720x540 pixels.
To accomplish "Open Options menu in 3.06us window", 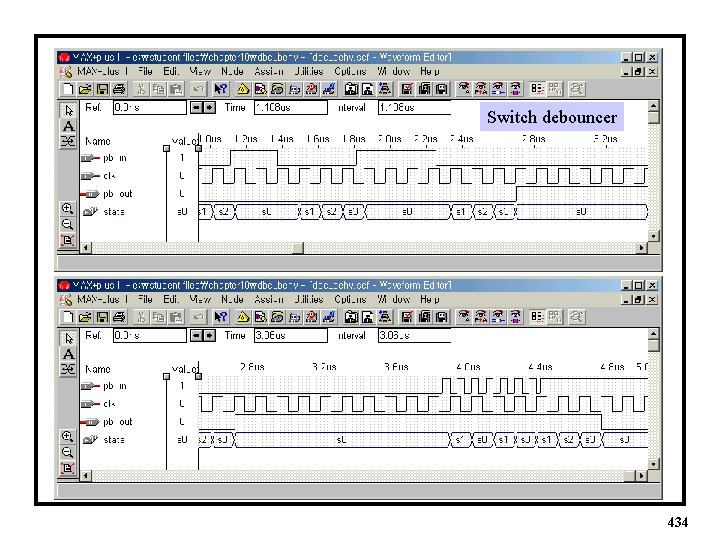I will (350, 299).
